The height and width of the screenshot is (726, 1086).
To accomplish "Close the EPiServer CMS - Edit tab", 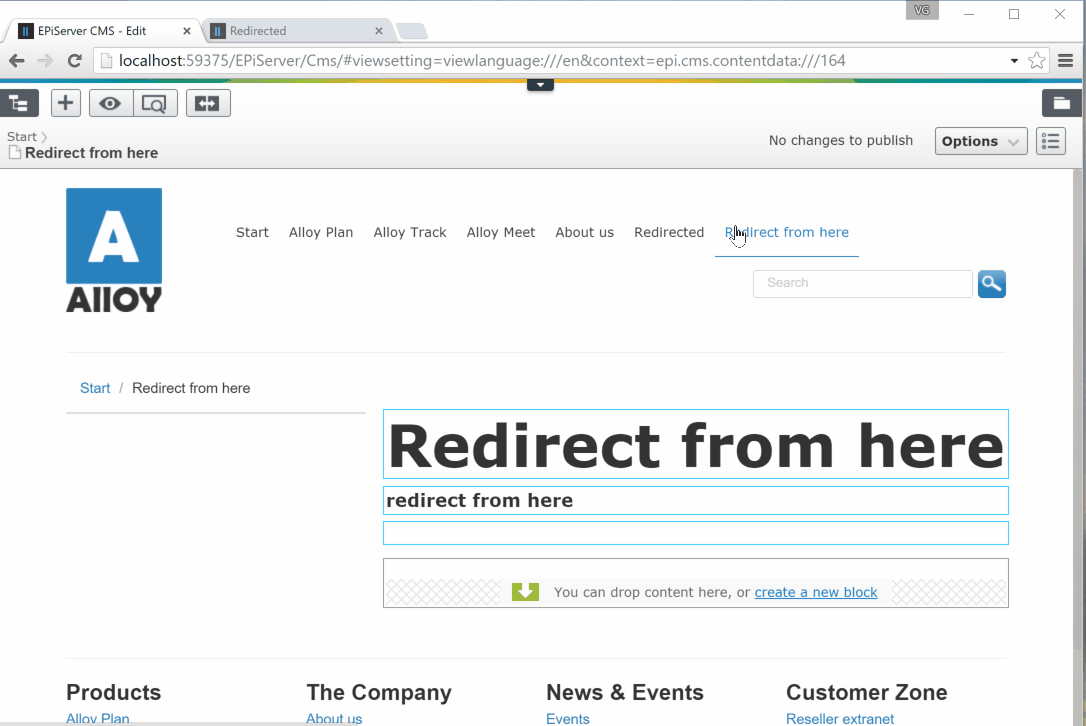I will (x=187, y=31).
